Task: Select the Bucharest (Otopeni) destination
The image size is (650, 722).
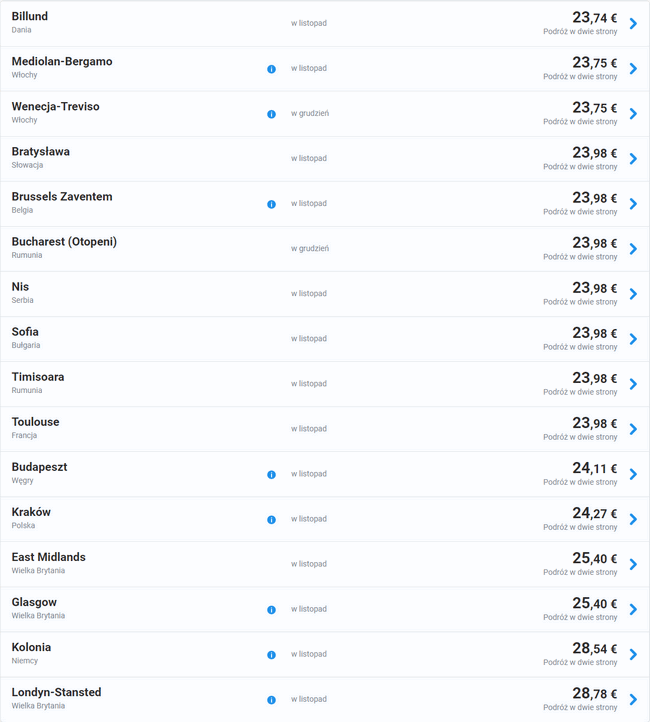Action: pyautogui.click(x=64, y=242)
